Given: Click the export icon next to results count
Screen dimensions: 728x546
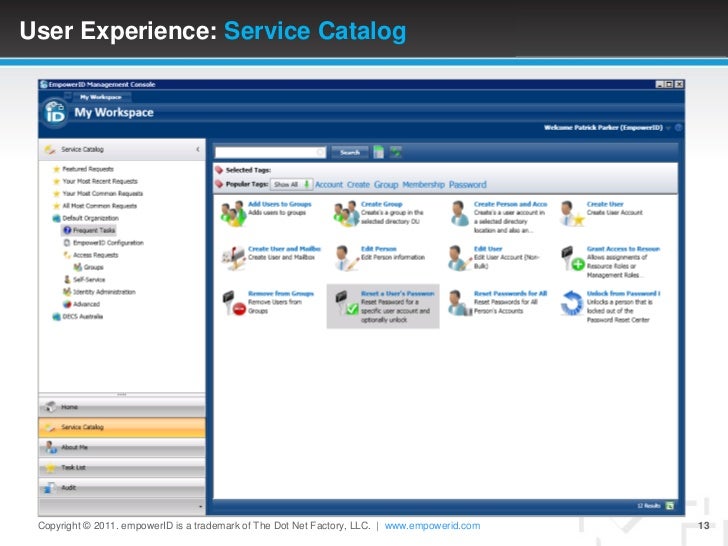Looking at the screenshot, I should tap(670, 506).
